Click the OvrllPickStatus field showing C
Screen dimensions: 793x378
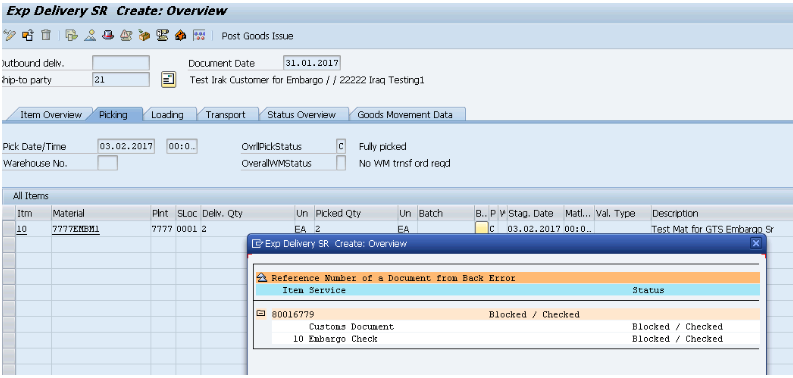pos(341,147)
